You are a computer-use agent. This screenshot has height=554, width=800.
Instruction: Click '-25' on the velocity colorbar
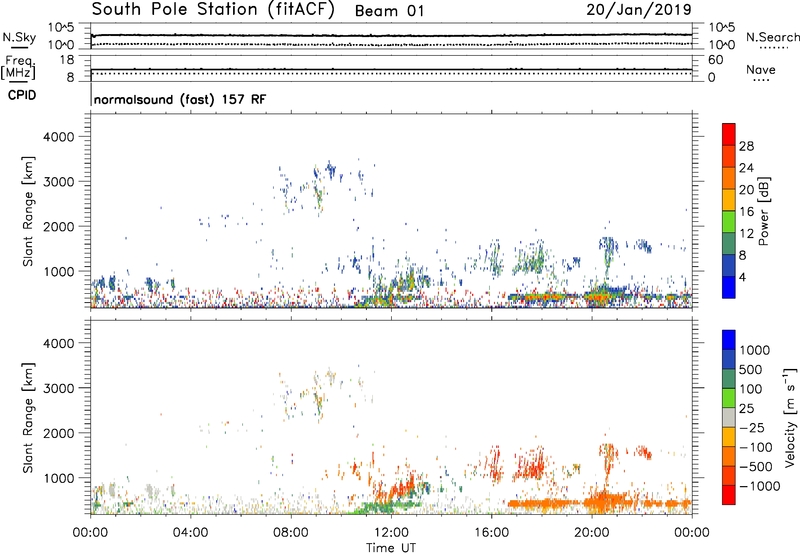(x=752, y=427)
